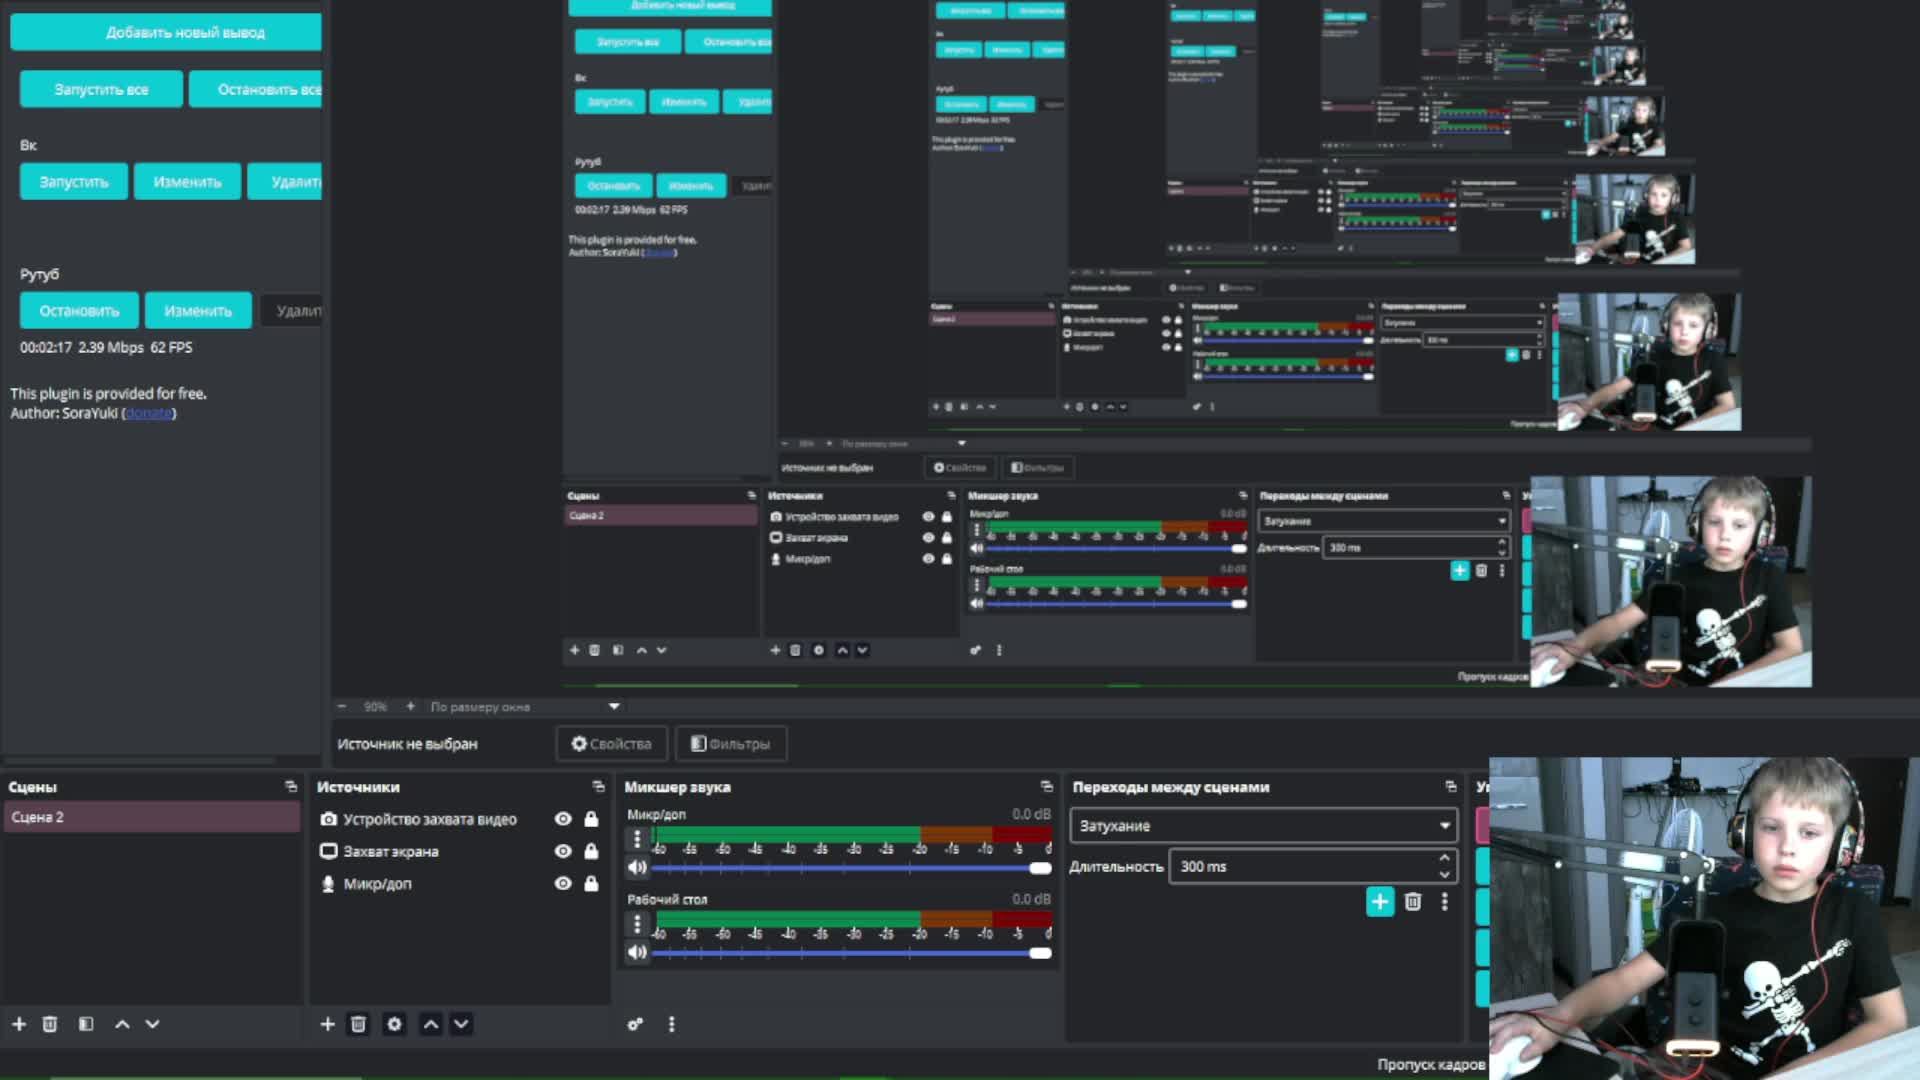Click Остановить button for Рутуб
Viewport: 1920px width, 1080px height.
[x=79, y=311]
